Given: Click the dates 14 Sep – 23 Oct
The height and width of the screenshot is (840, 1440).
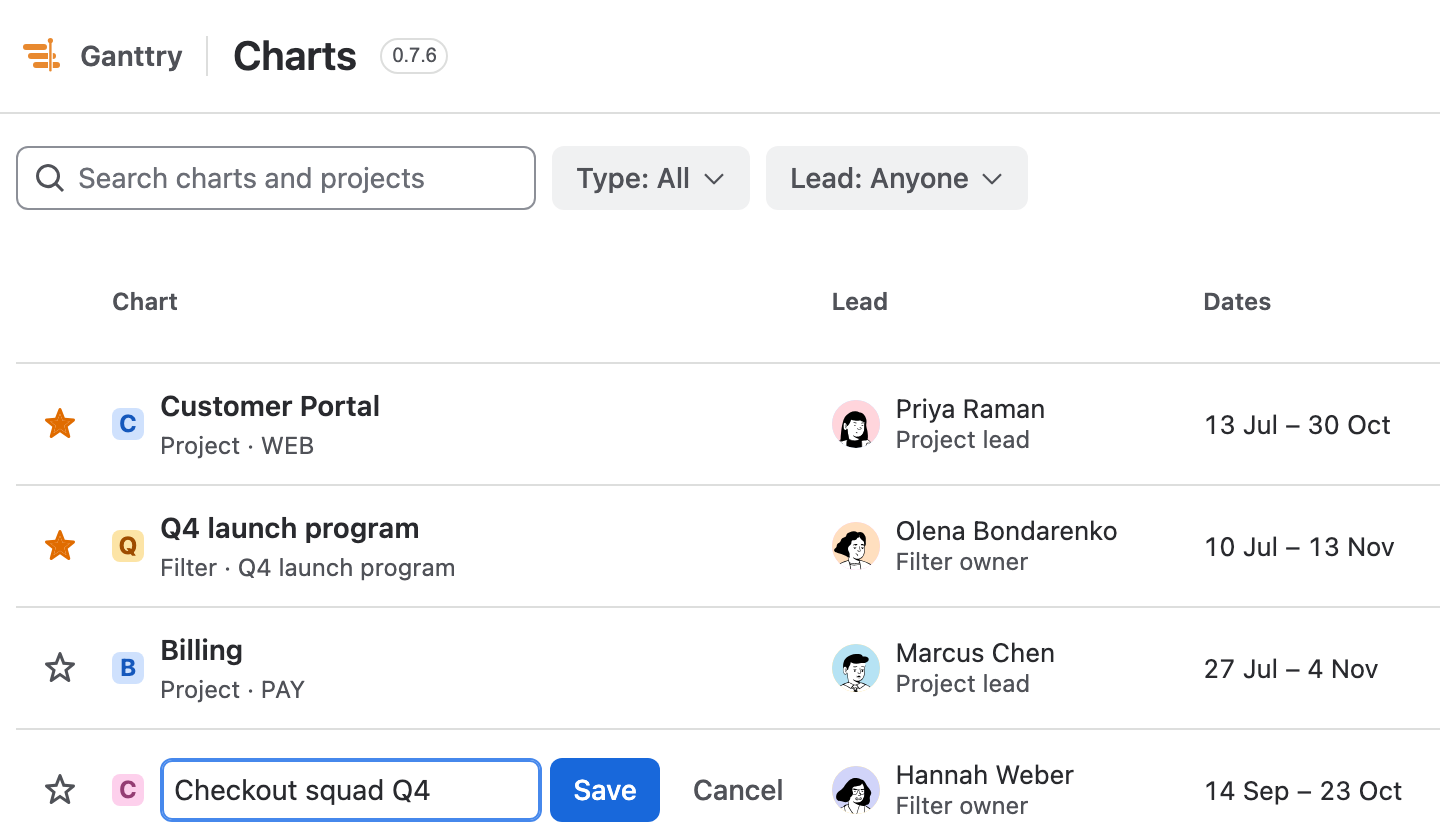Looking at the screenshot, I should (1303, 791).
